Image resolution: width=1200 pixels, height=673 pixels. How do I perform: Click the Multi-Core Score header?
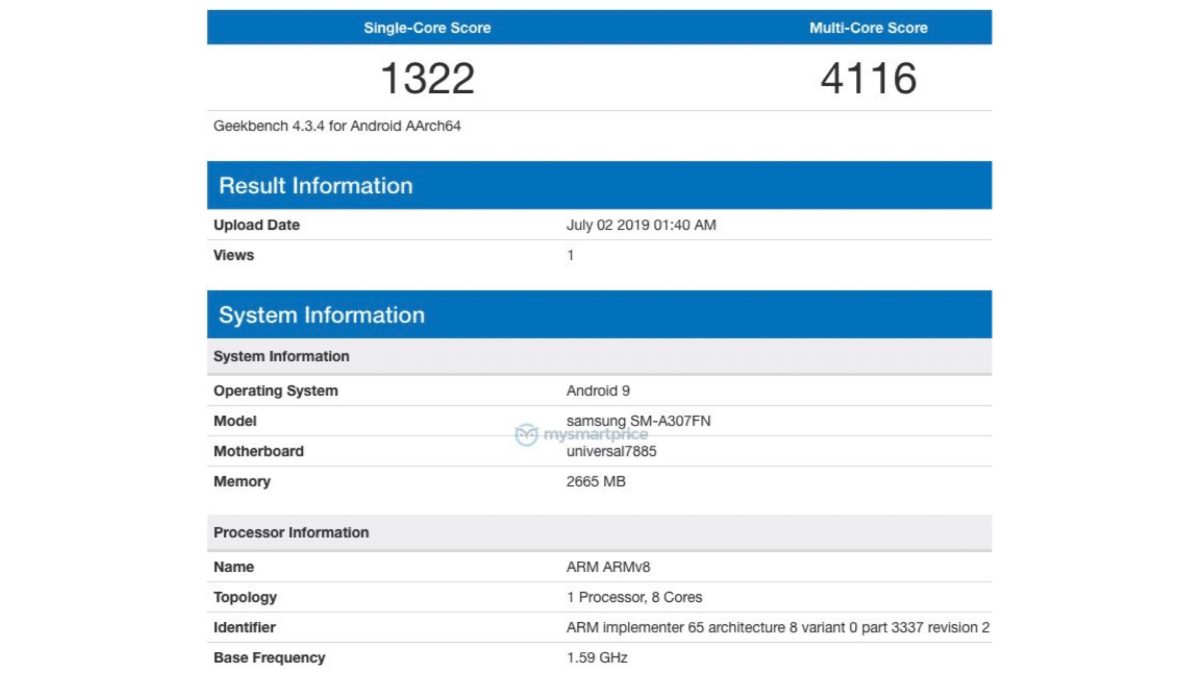(868, 28)
